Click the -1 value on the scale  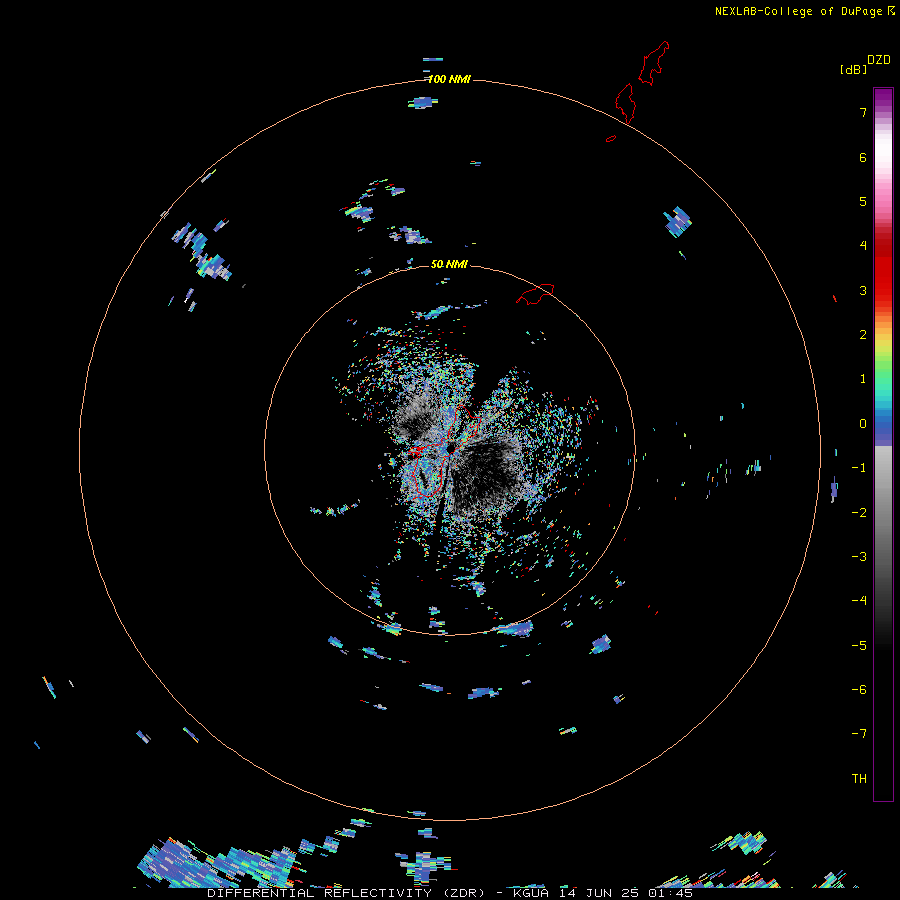[x=859, y=468]
